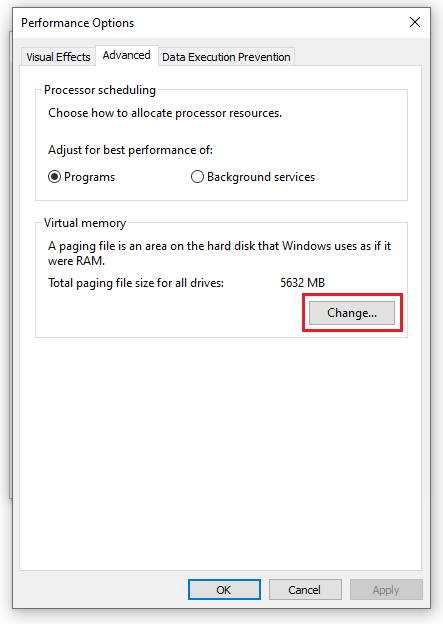
Task: Click the Choose how to allocate processor text
Action: [x=165, y=113]
